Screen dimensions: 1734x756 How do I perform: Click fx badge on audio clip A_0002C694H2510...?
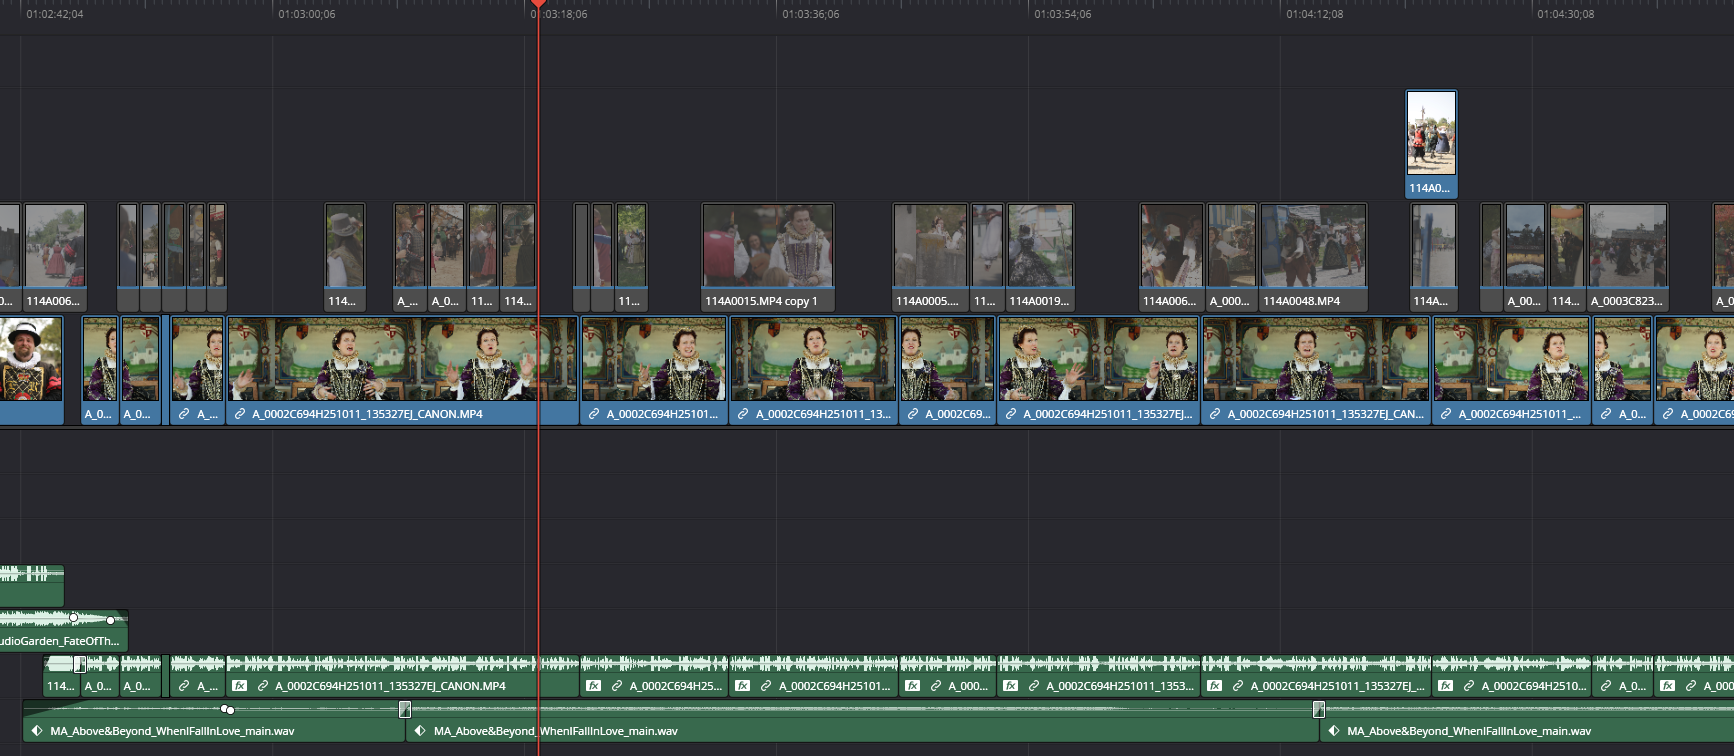(1446, 686)
